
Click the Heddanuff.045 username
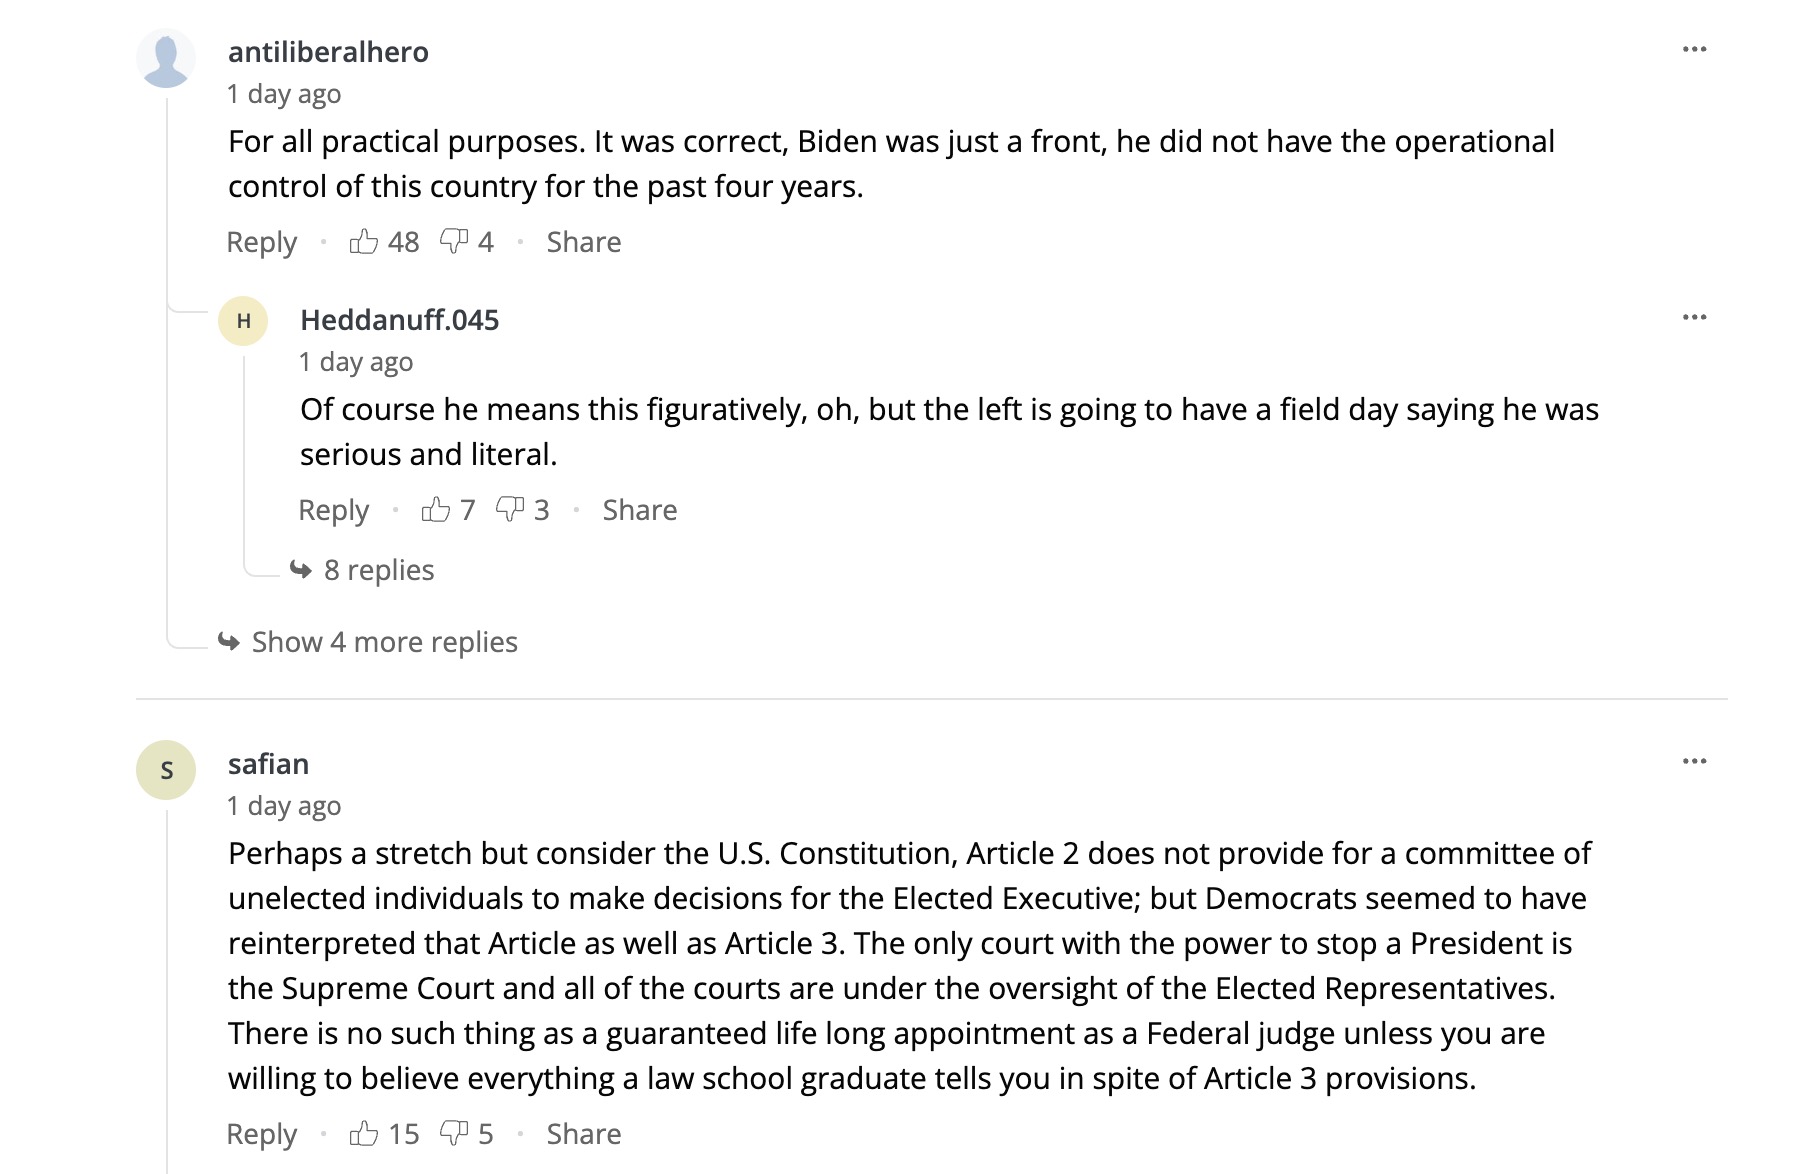click(x=399, y=320)
